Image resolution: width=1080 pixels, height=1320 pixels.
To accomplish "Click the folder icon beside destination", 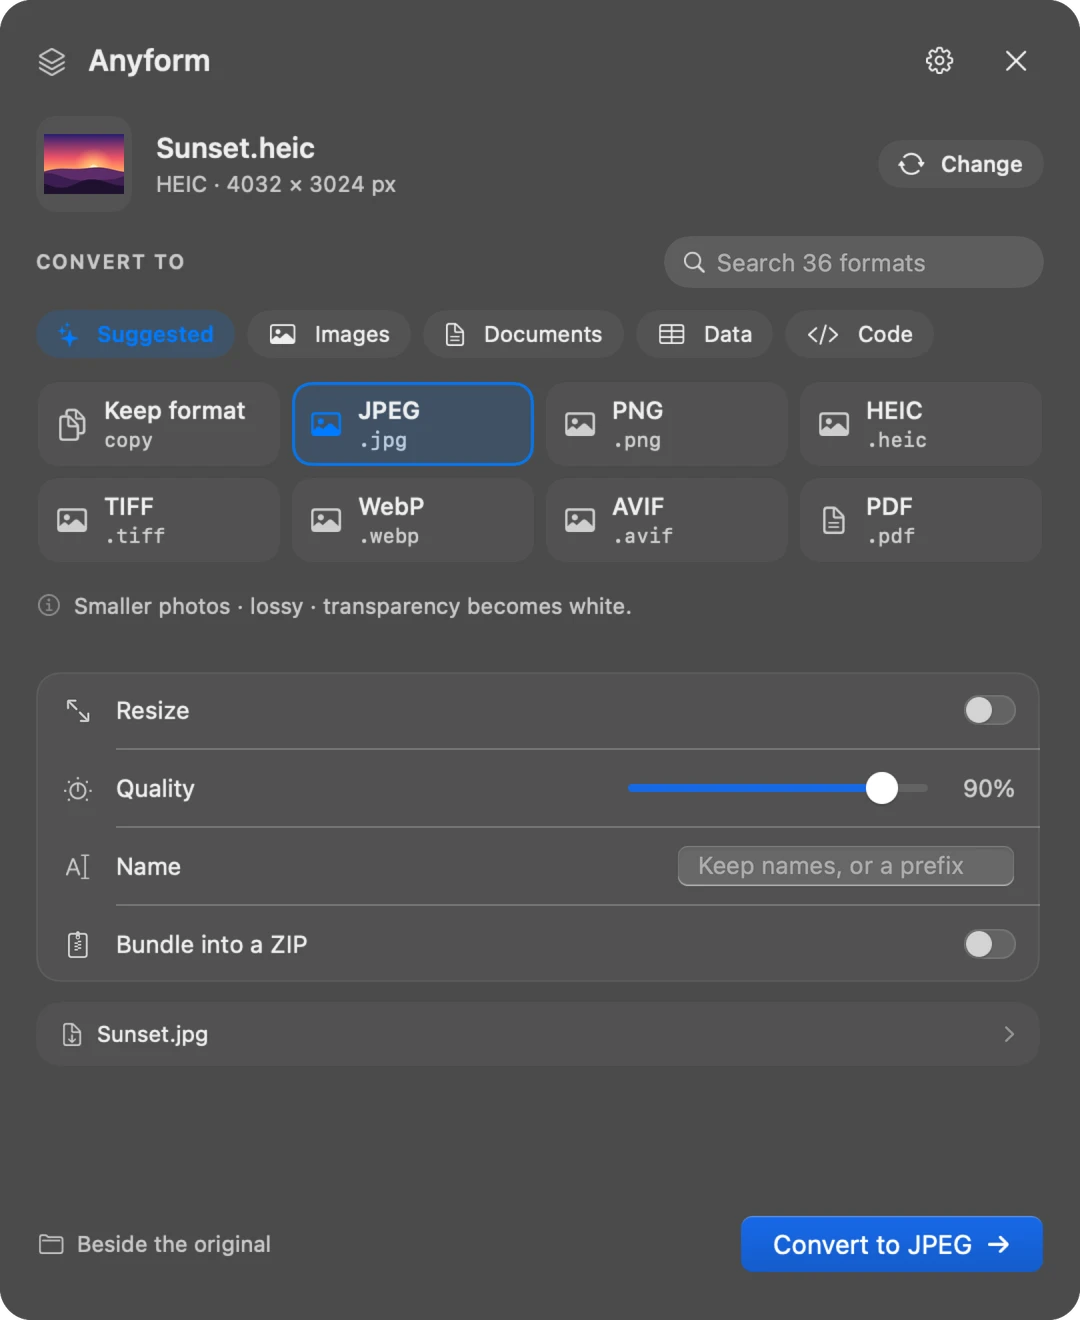I will coord(51,1244).
